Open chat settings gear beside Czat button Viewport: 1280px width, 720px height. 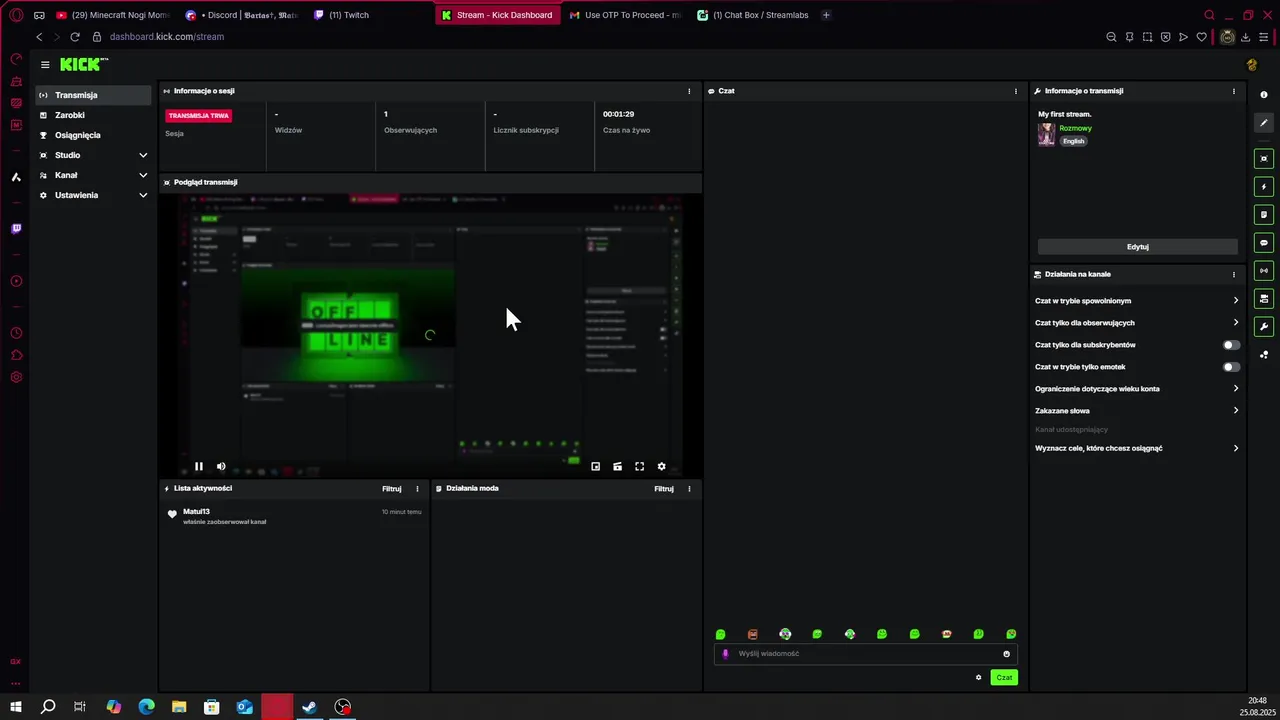click(978, 677)
